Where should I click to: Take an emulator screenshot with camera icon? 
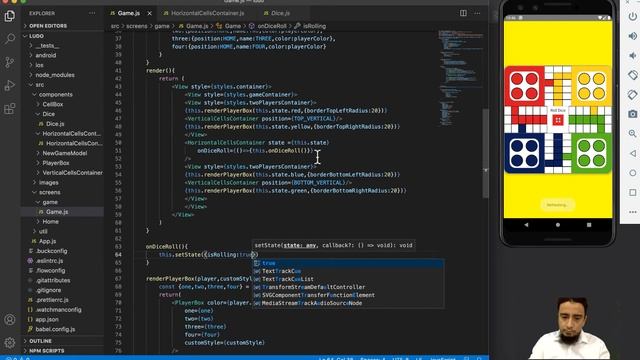click(x=633, y=114)
